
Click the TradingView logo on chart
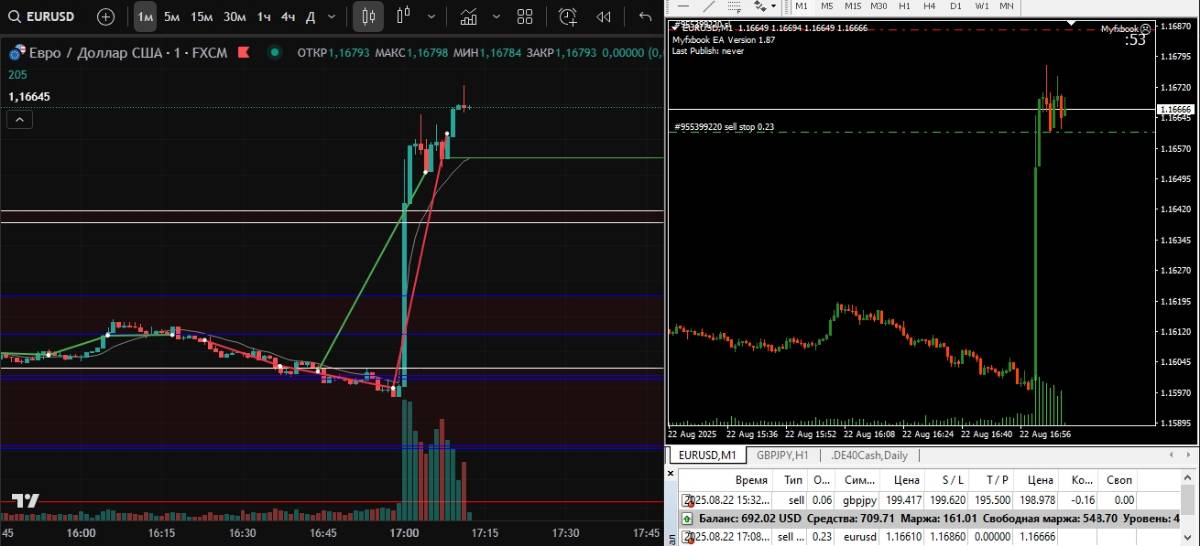25,501
